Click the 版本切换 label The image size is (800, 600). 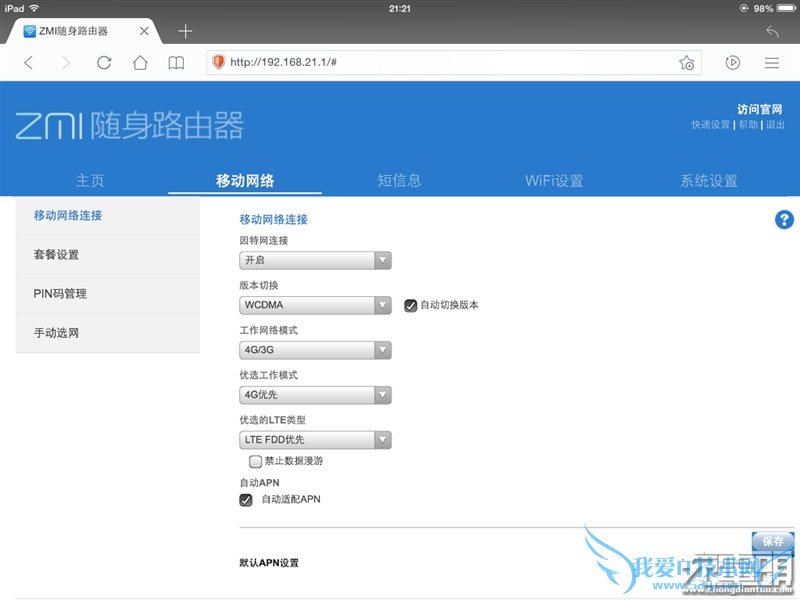259,285
